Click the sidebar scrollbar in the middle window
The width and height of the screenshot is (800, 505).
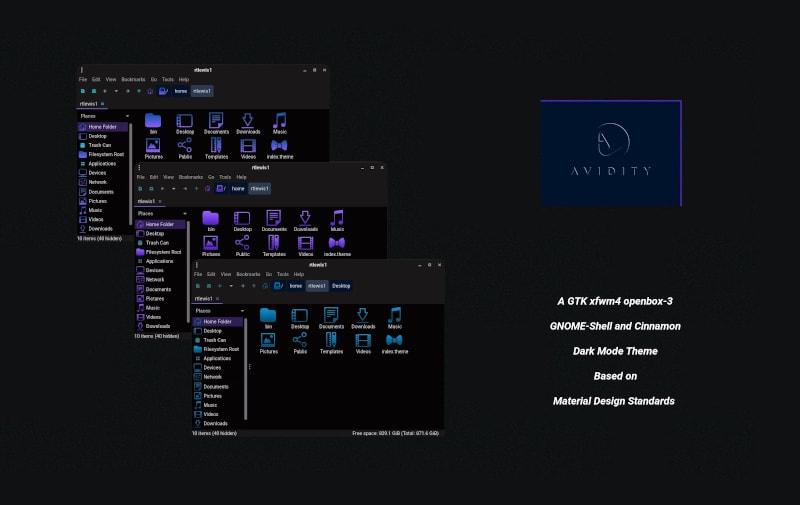(188, 273)
